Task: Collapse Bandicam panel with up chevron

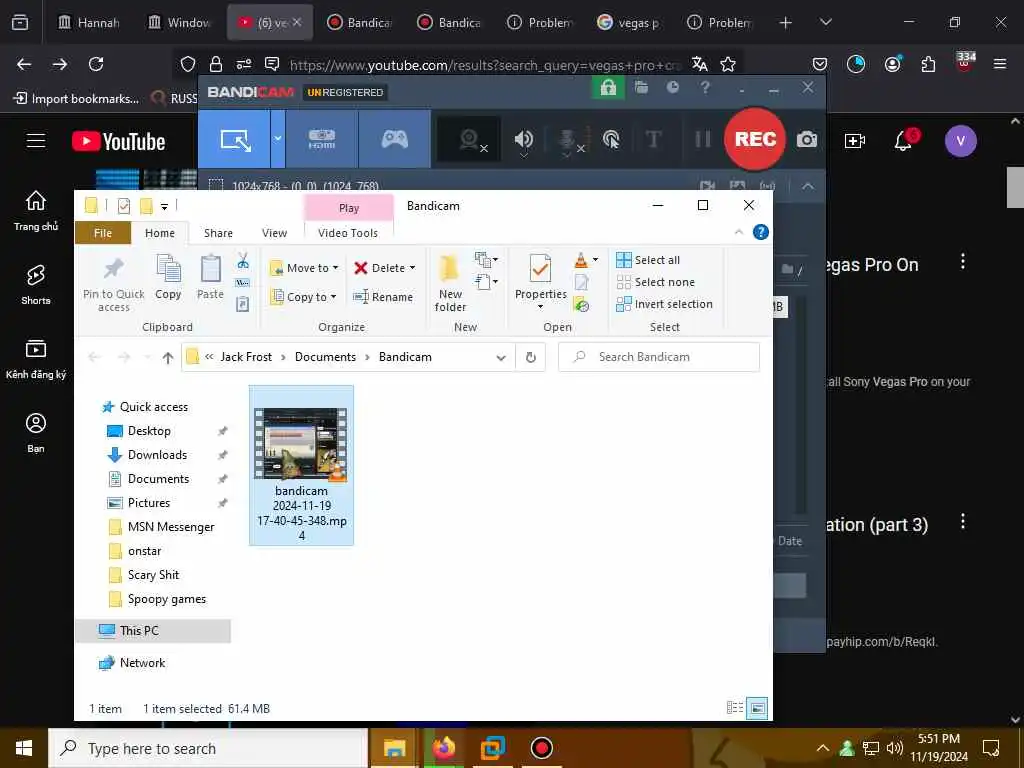Action: click(808, 186)
